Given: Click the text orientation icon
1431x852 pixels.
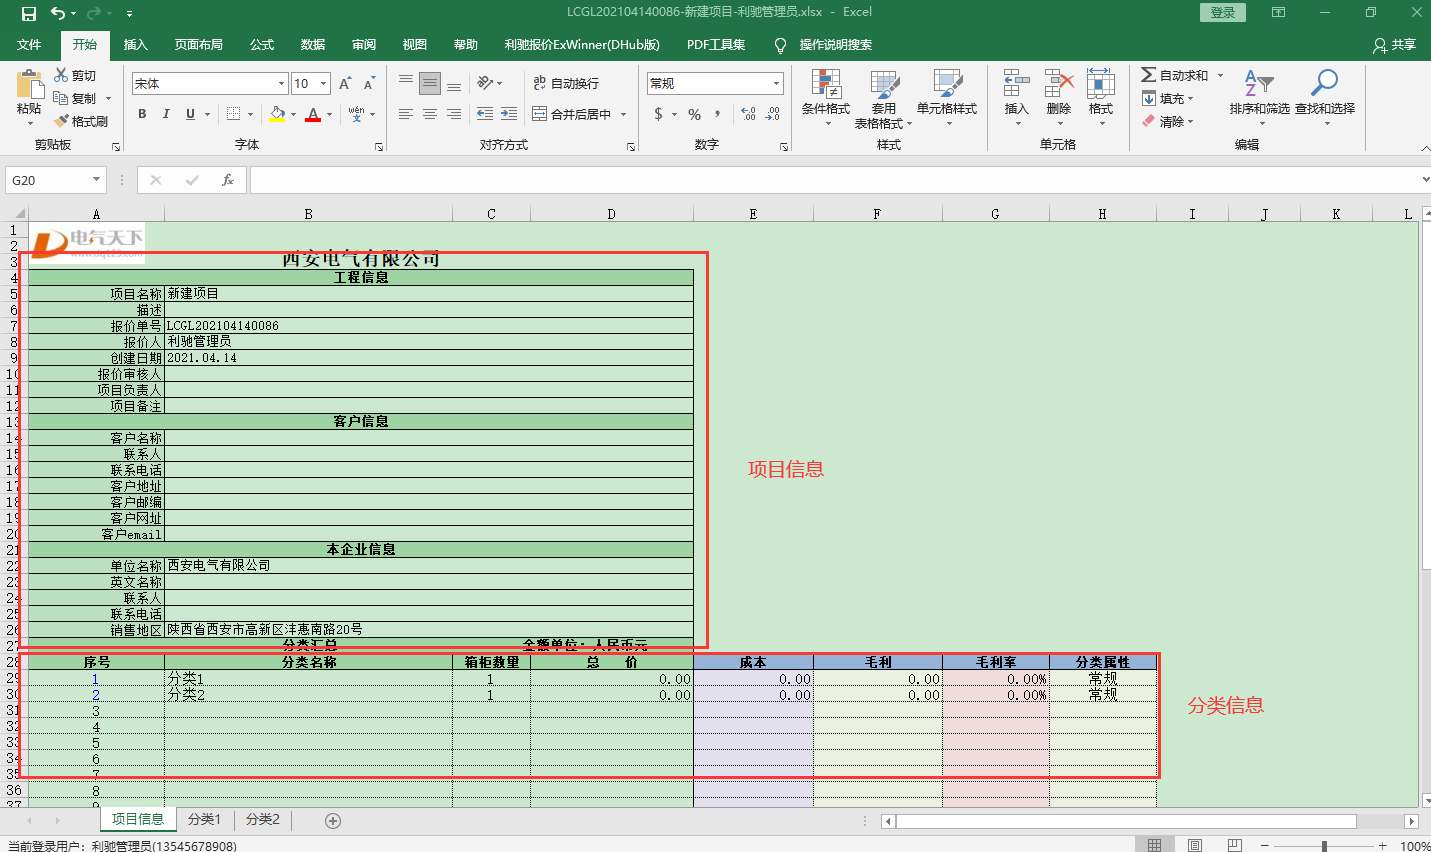Looking at the screenshot, I should coord(485,83).
